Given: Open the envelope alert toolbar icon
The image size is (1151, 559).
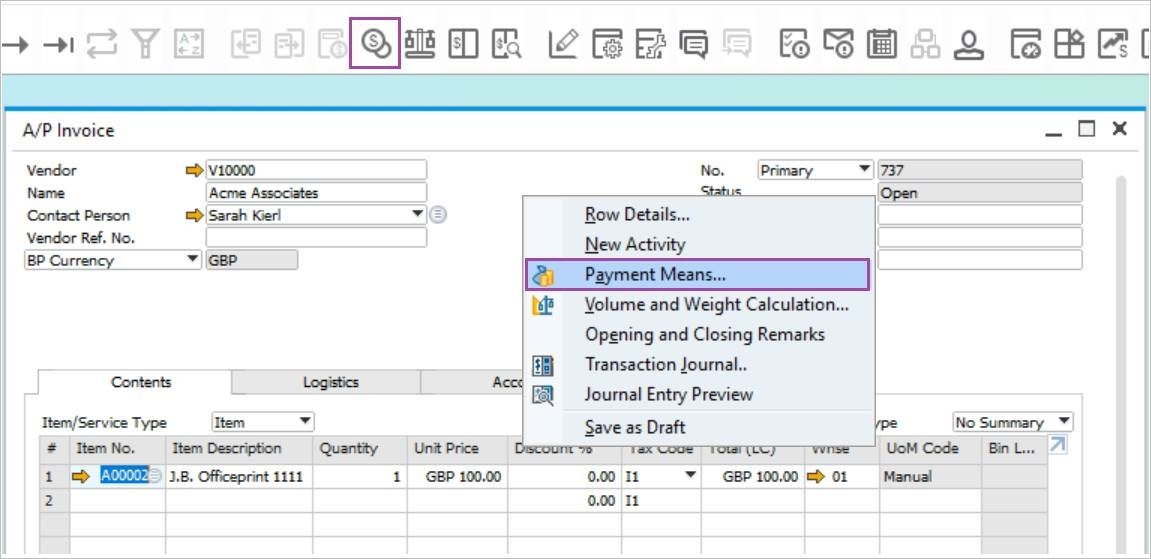Looking at the screenshot, I should click(838, 44).
